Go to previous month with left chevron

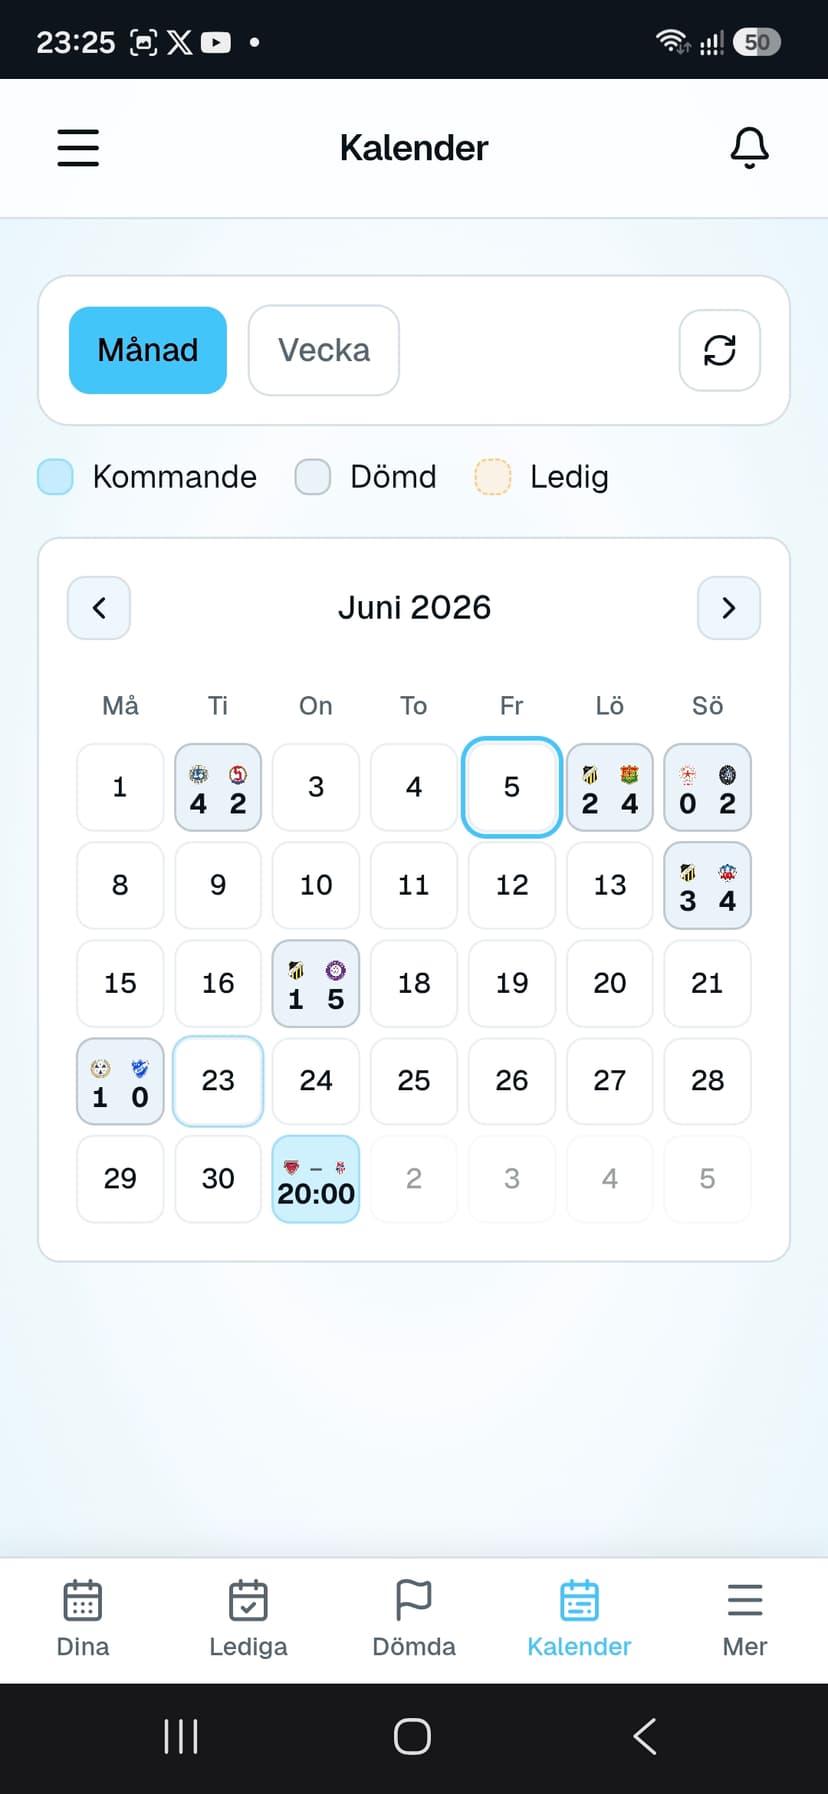click(x=99, y=607)
